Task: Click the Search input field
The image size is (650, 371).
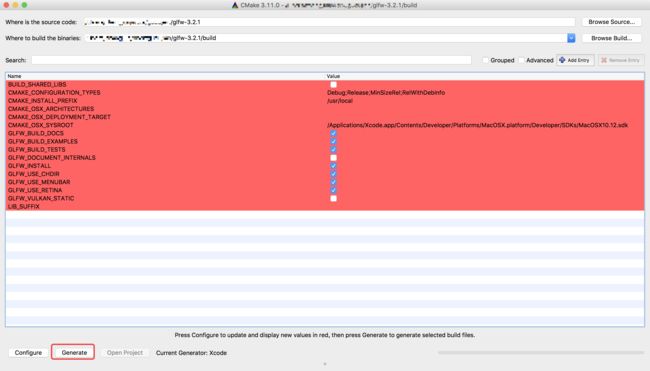Action: (x=251, y=60)
